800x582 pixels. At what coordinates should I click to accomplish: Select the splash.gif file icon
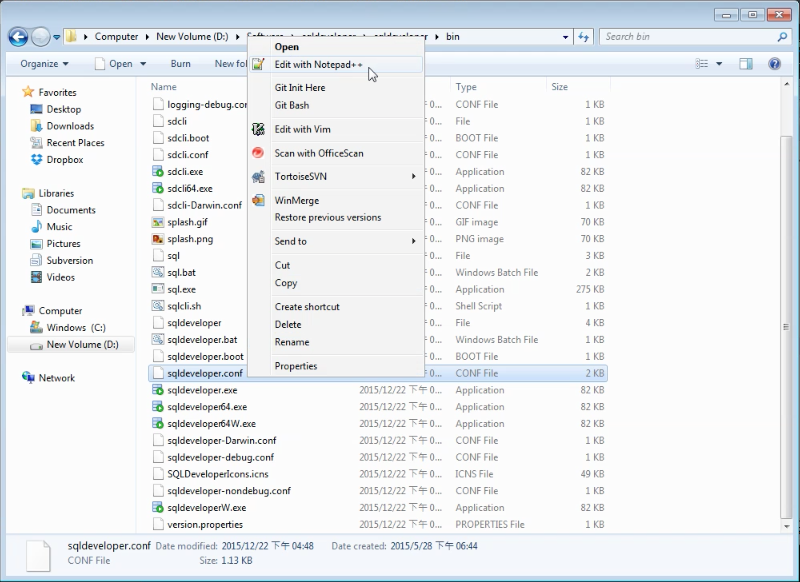(x=158, y=222)
